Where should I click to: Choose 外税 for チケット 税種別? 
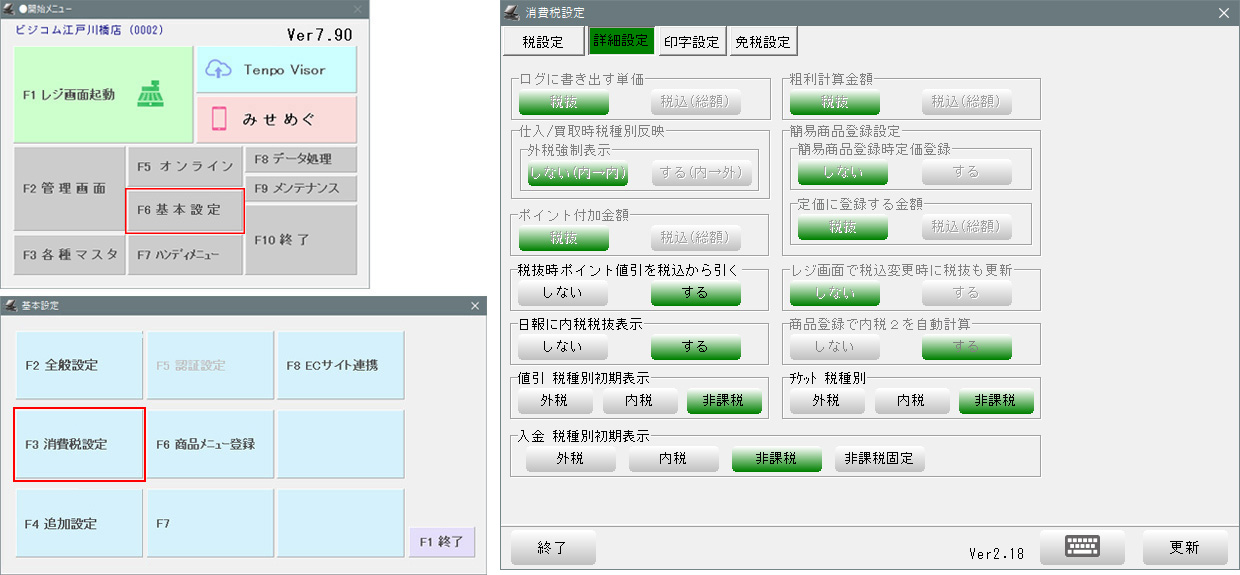click(827, 401)
